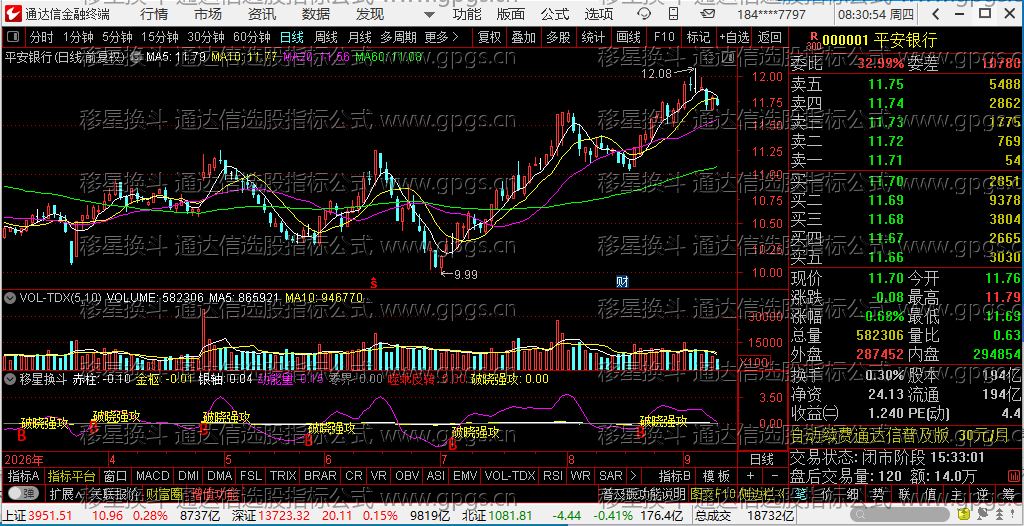This screenshot has width=1024, height=526.
Task: Click the 复权 toolbar button
Action: (x=489, y=37)
